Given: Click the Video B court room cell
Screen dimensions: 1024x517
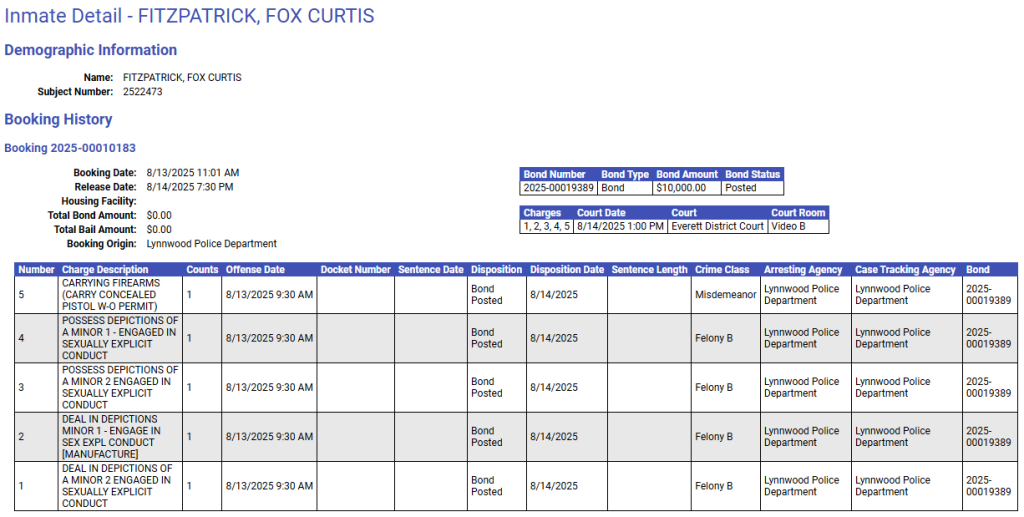Looking at the screenshot, I should click(788, 227).
